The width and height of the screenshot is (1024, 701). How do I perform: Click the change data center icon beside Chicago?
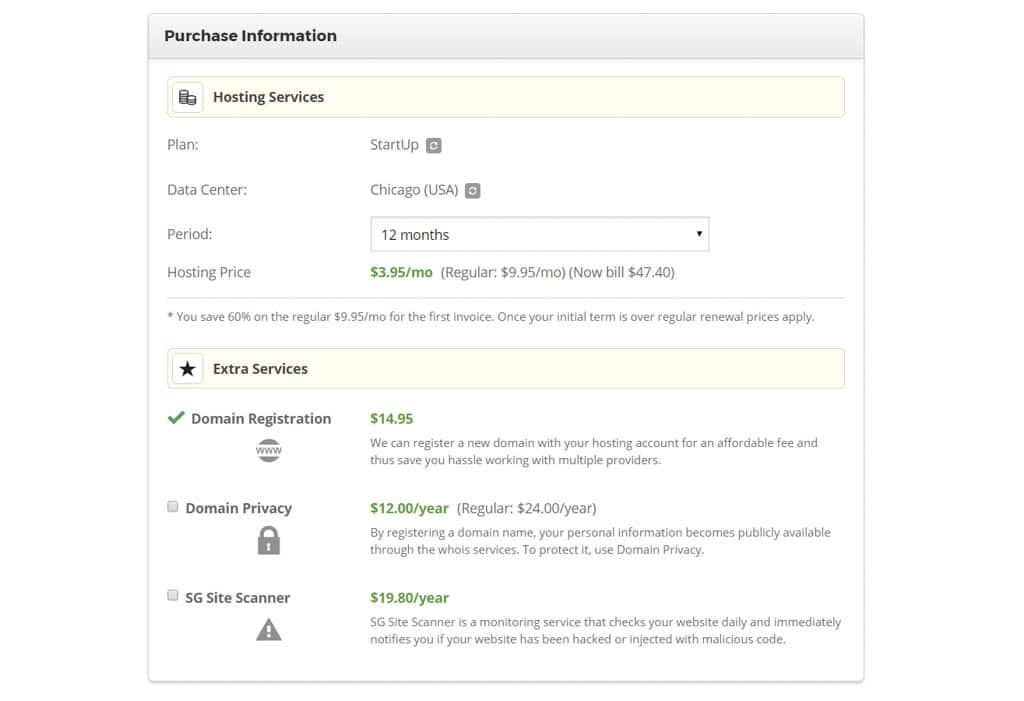pos(472,191)
